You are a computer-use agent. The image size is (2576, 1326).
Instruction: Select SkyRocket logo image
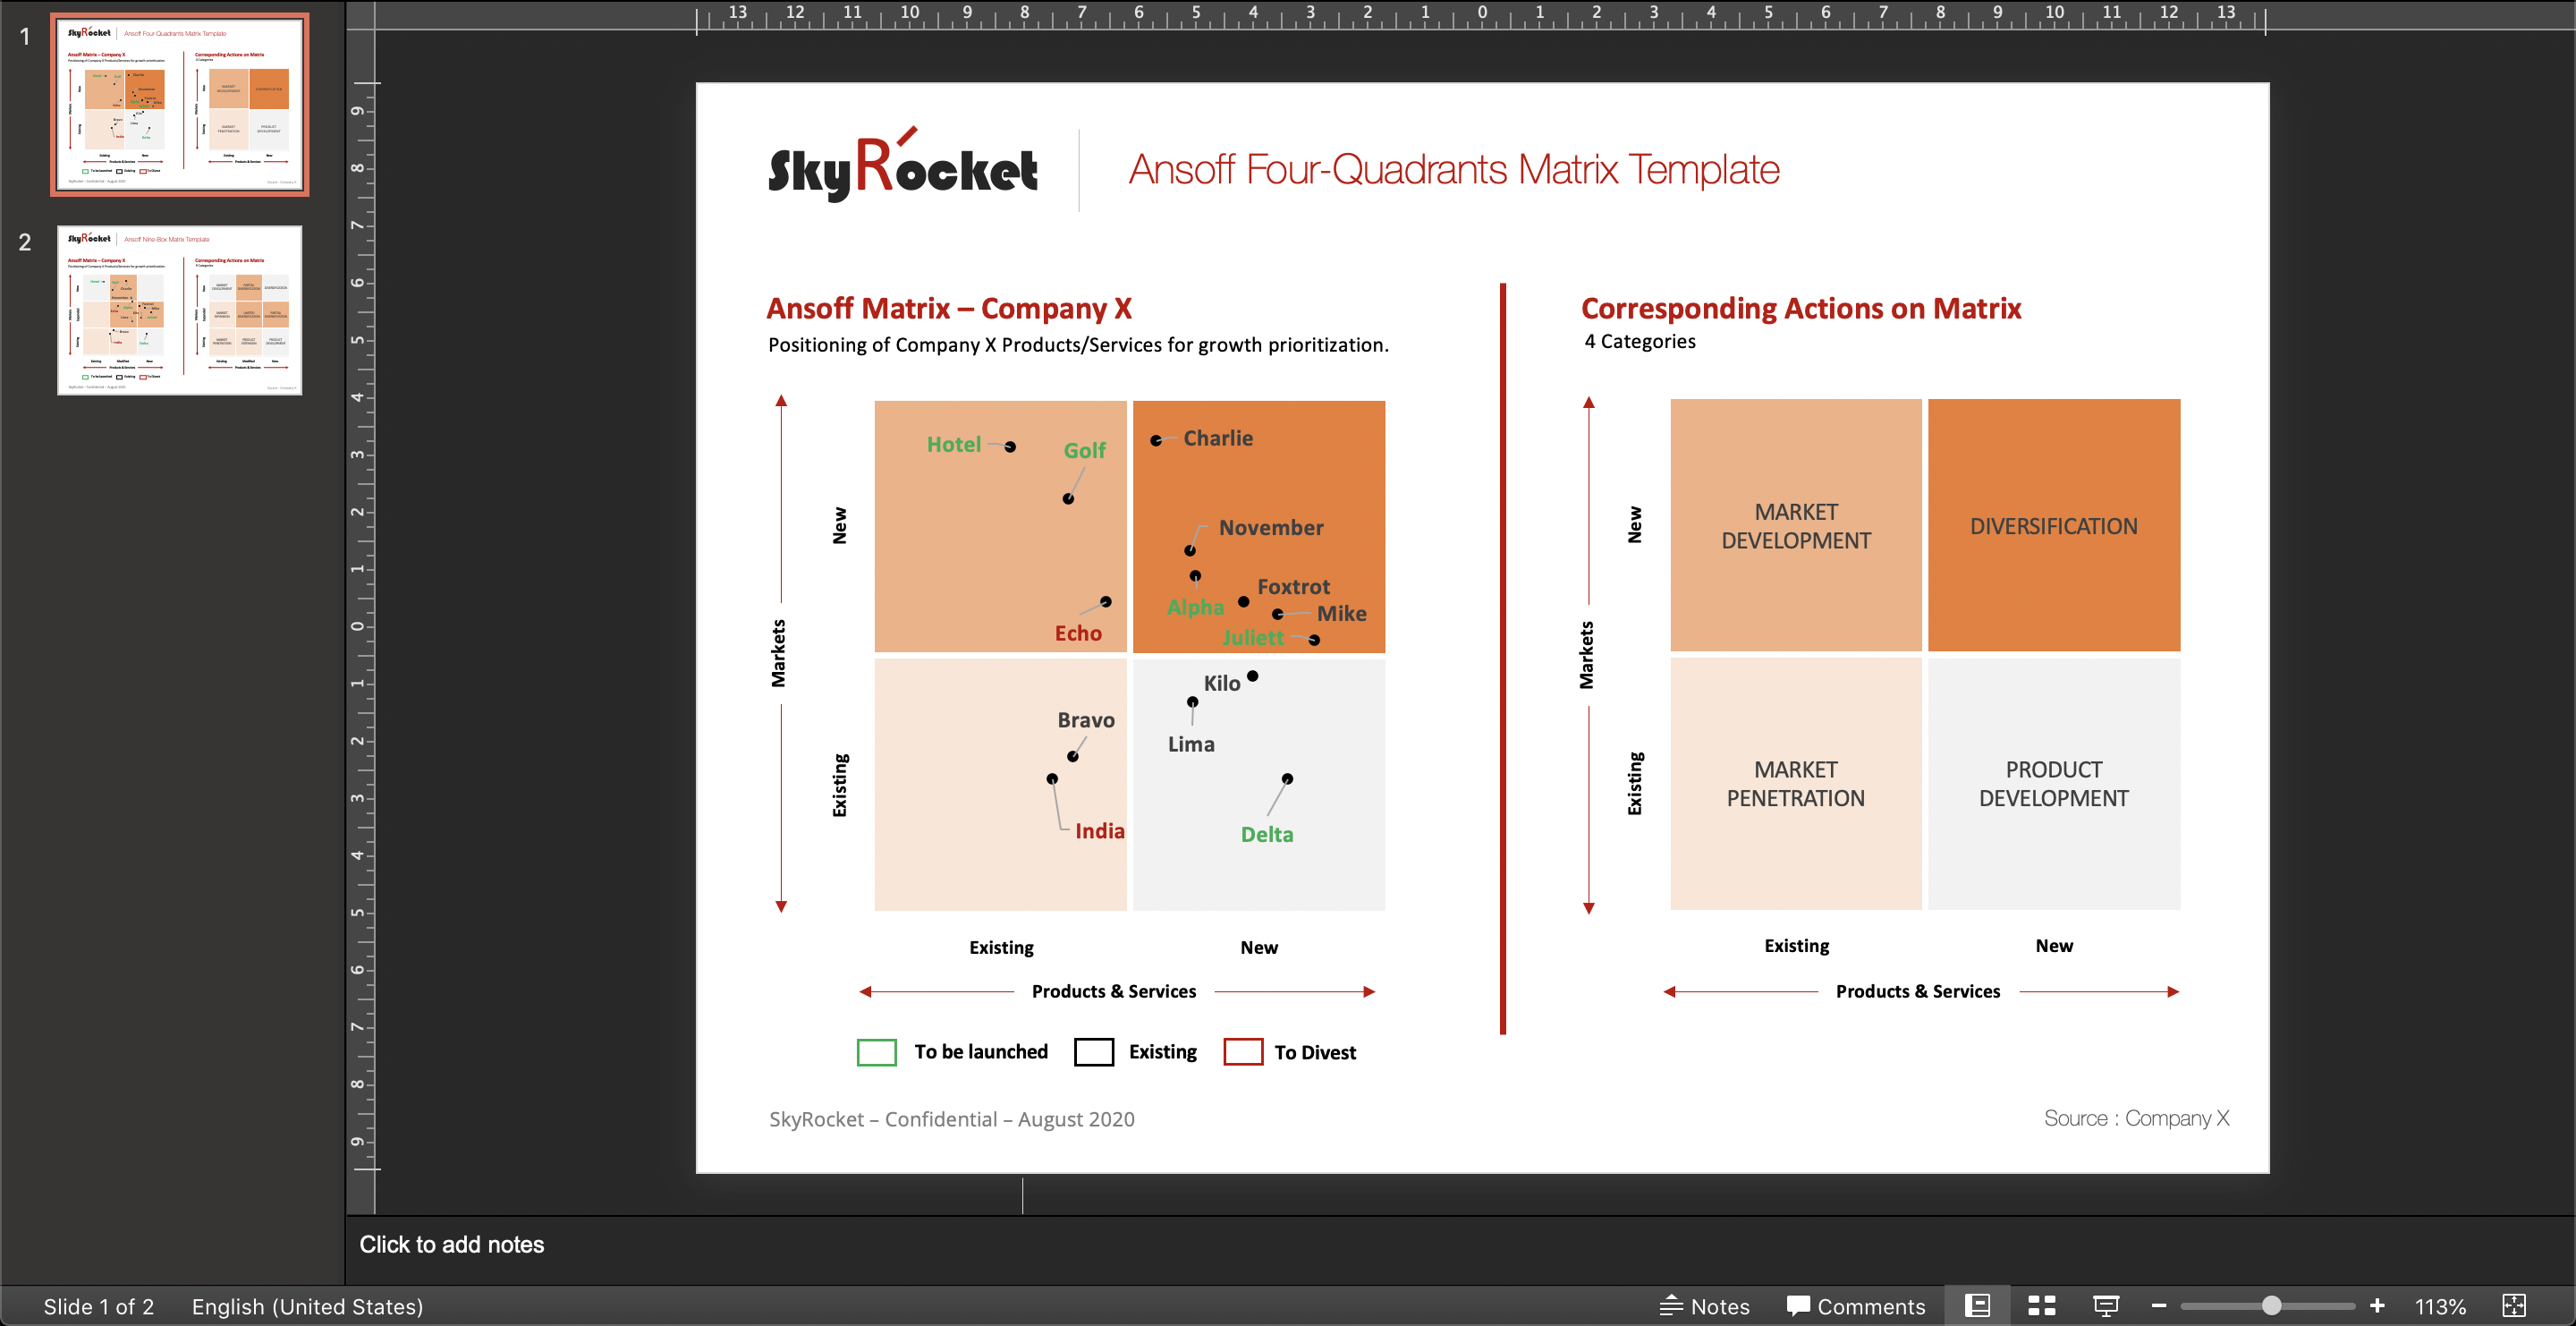pyautogui.click(x=903, y=166)
